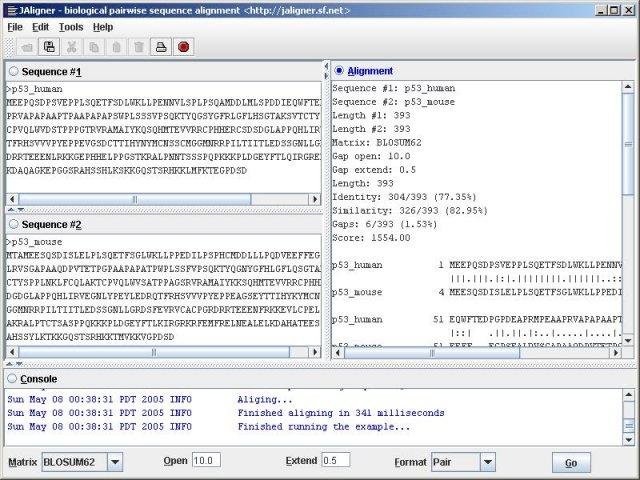Open the Edit menu
The height and width of the screenshot is (480, 640).
coord(40,27)
